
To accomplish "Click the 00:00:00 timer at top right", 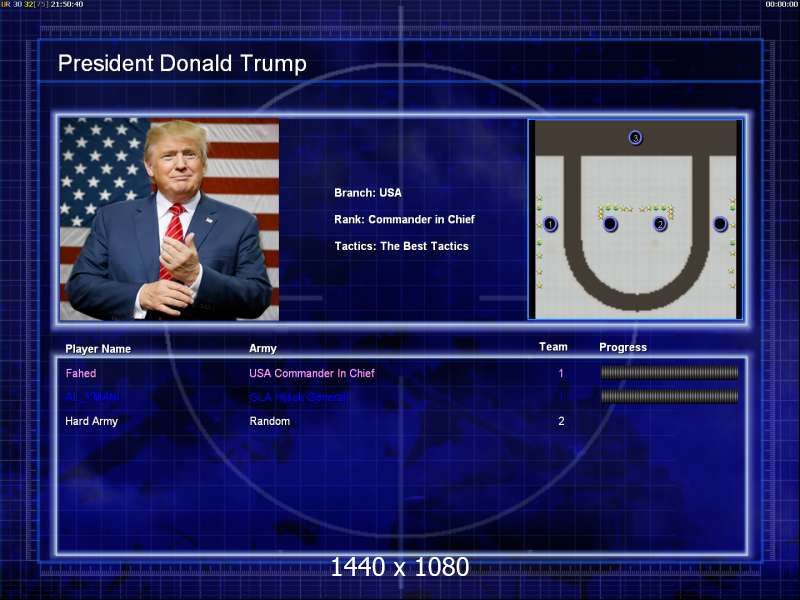I will pos(781,4).
